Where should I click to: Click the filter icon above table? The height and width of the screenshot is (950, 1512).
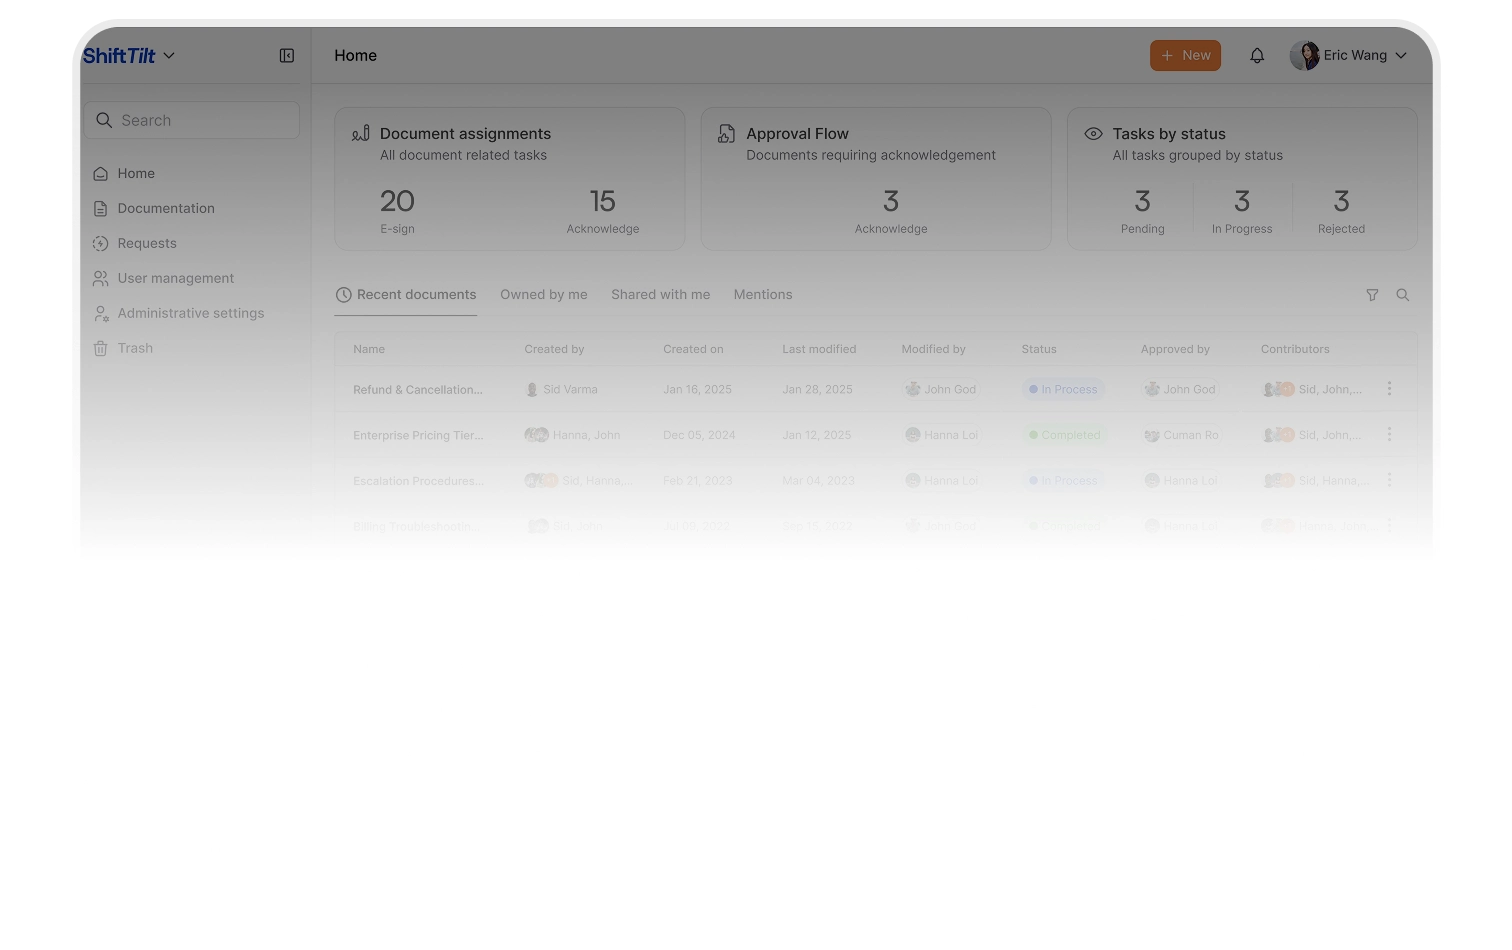pos(1372,295)
